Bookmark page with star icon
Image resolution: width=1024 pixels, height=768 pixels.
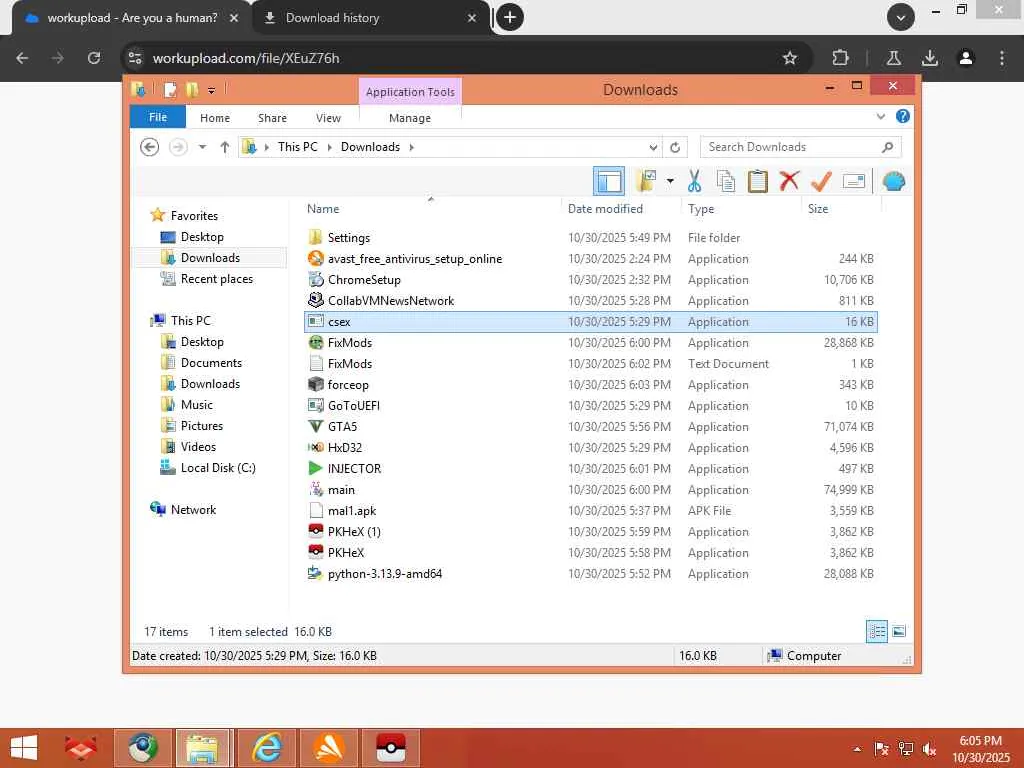click(x=790, y=58)
